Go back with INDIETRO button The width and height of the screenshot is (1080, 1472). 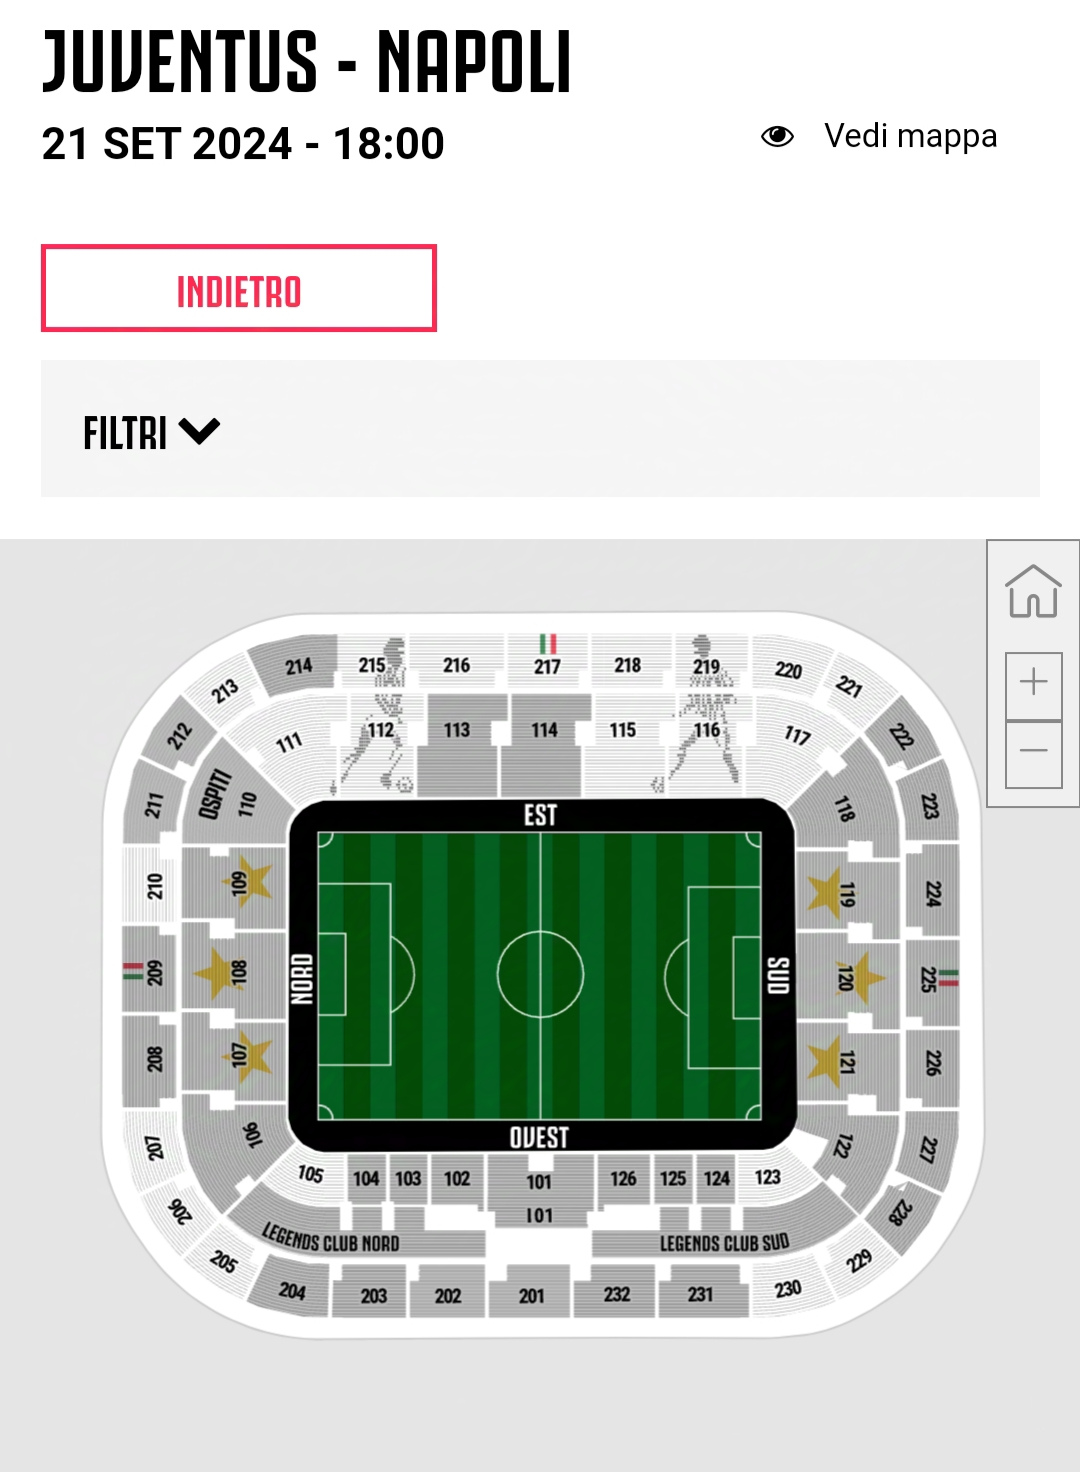(x=239, y=288)
